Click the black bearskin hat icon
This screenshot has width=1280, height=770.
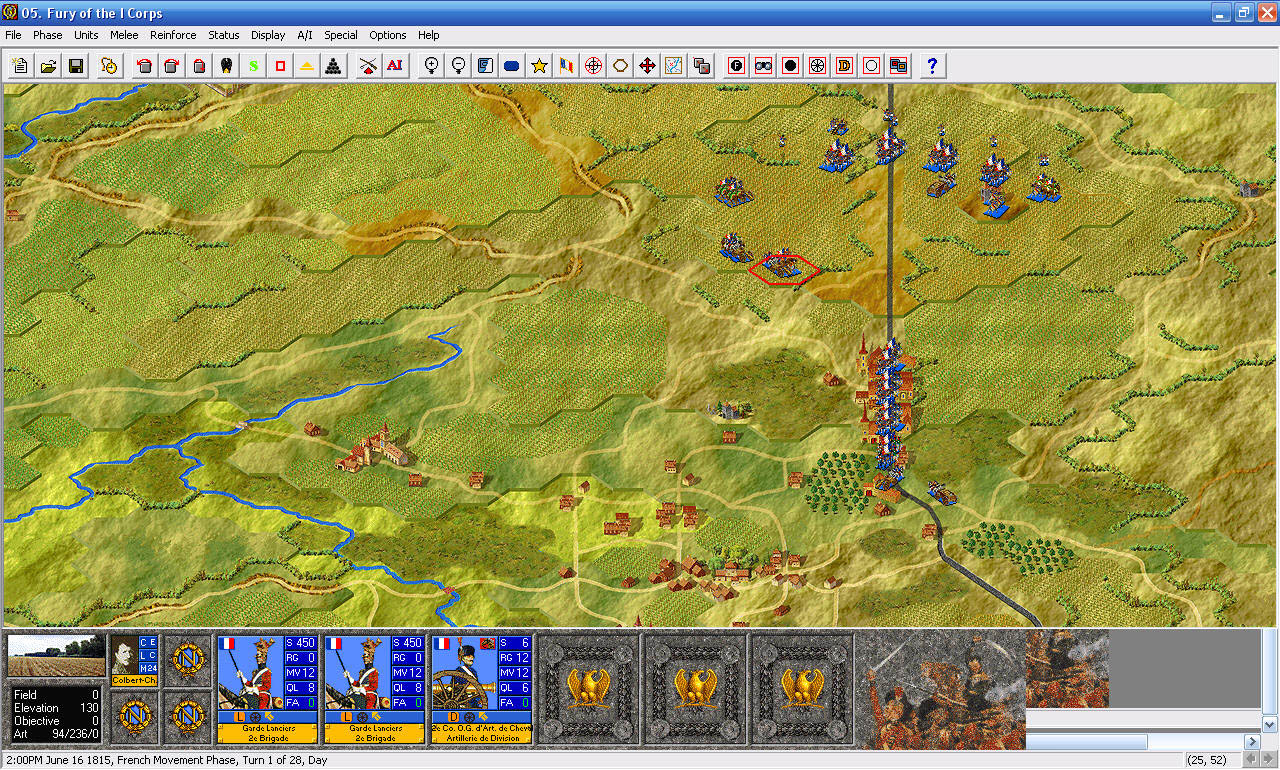tap(226, 66)
